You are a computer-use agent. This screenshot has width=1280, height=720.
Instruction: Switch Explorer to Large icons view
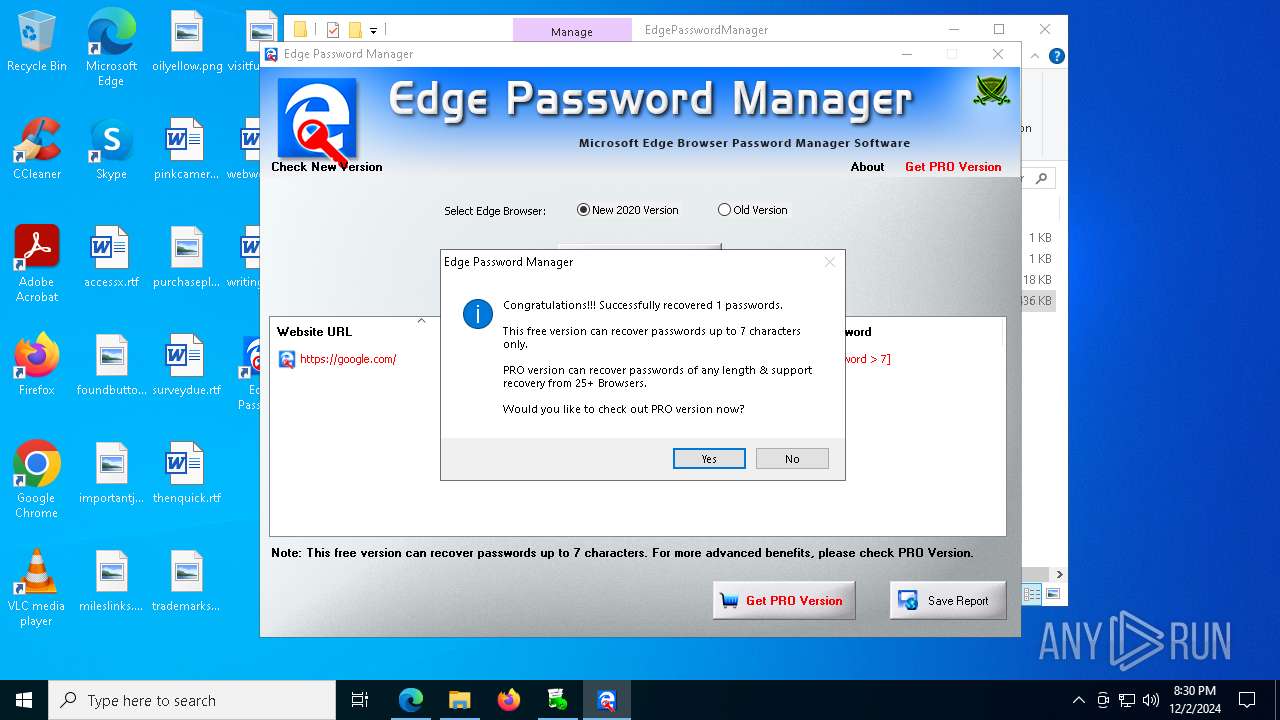click(1052, 594)
